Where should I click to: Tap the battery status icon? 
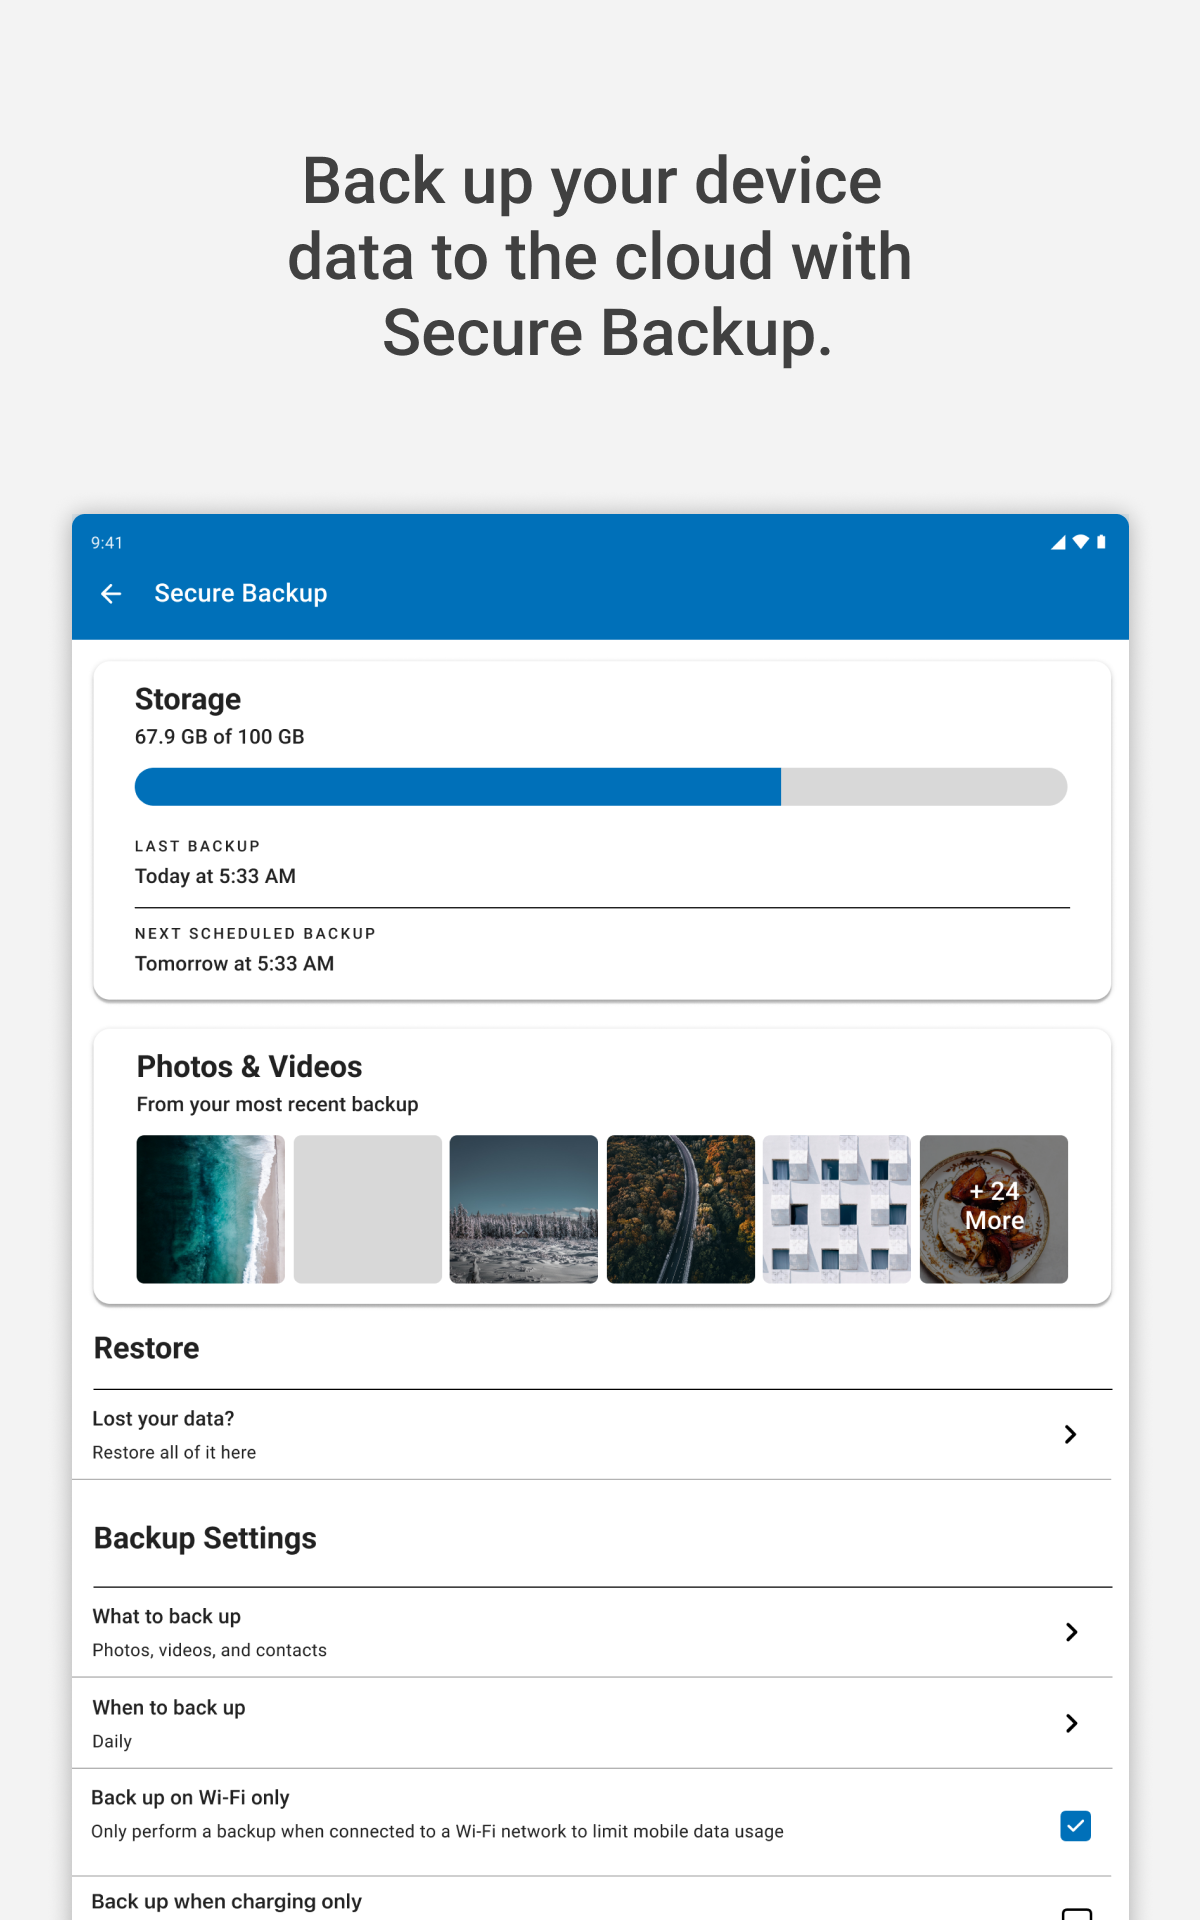(1101, 542)
